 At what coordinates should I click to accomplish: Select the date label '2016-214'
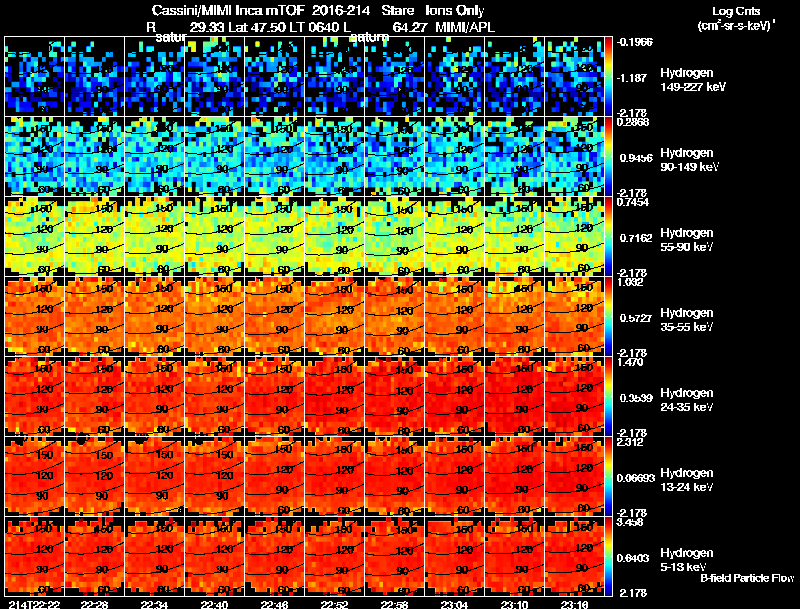pos(341,11)
